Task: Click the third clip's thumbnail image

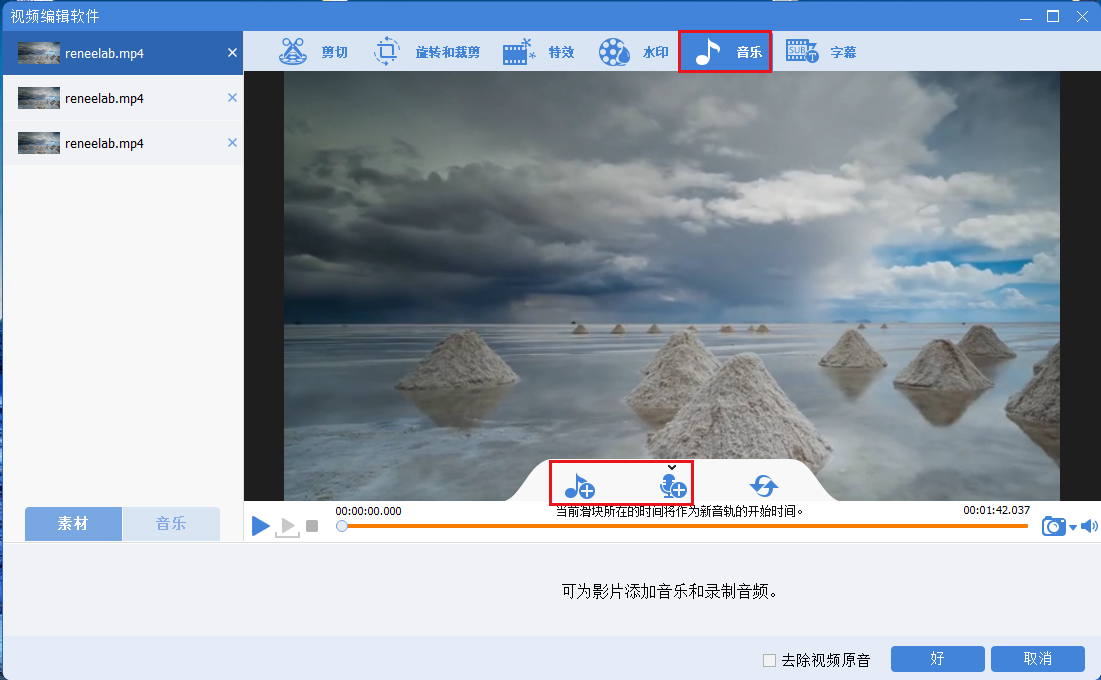Action: (x=39, y=143)
